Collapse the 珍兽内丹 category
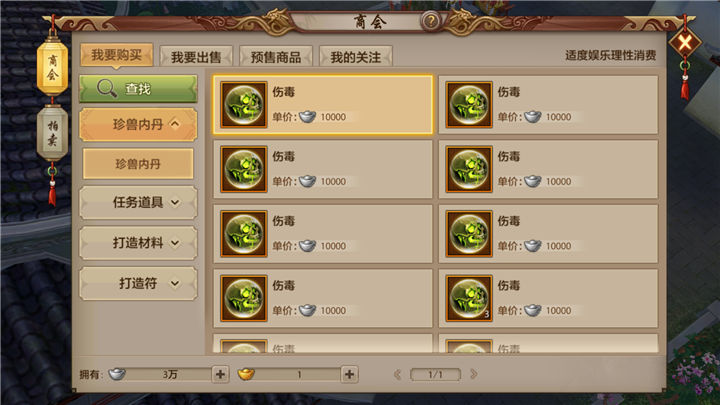Viewport: 720px width, 405px height. 138,124
